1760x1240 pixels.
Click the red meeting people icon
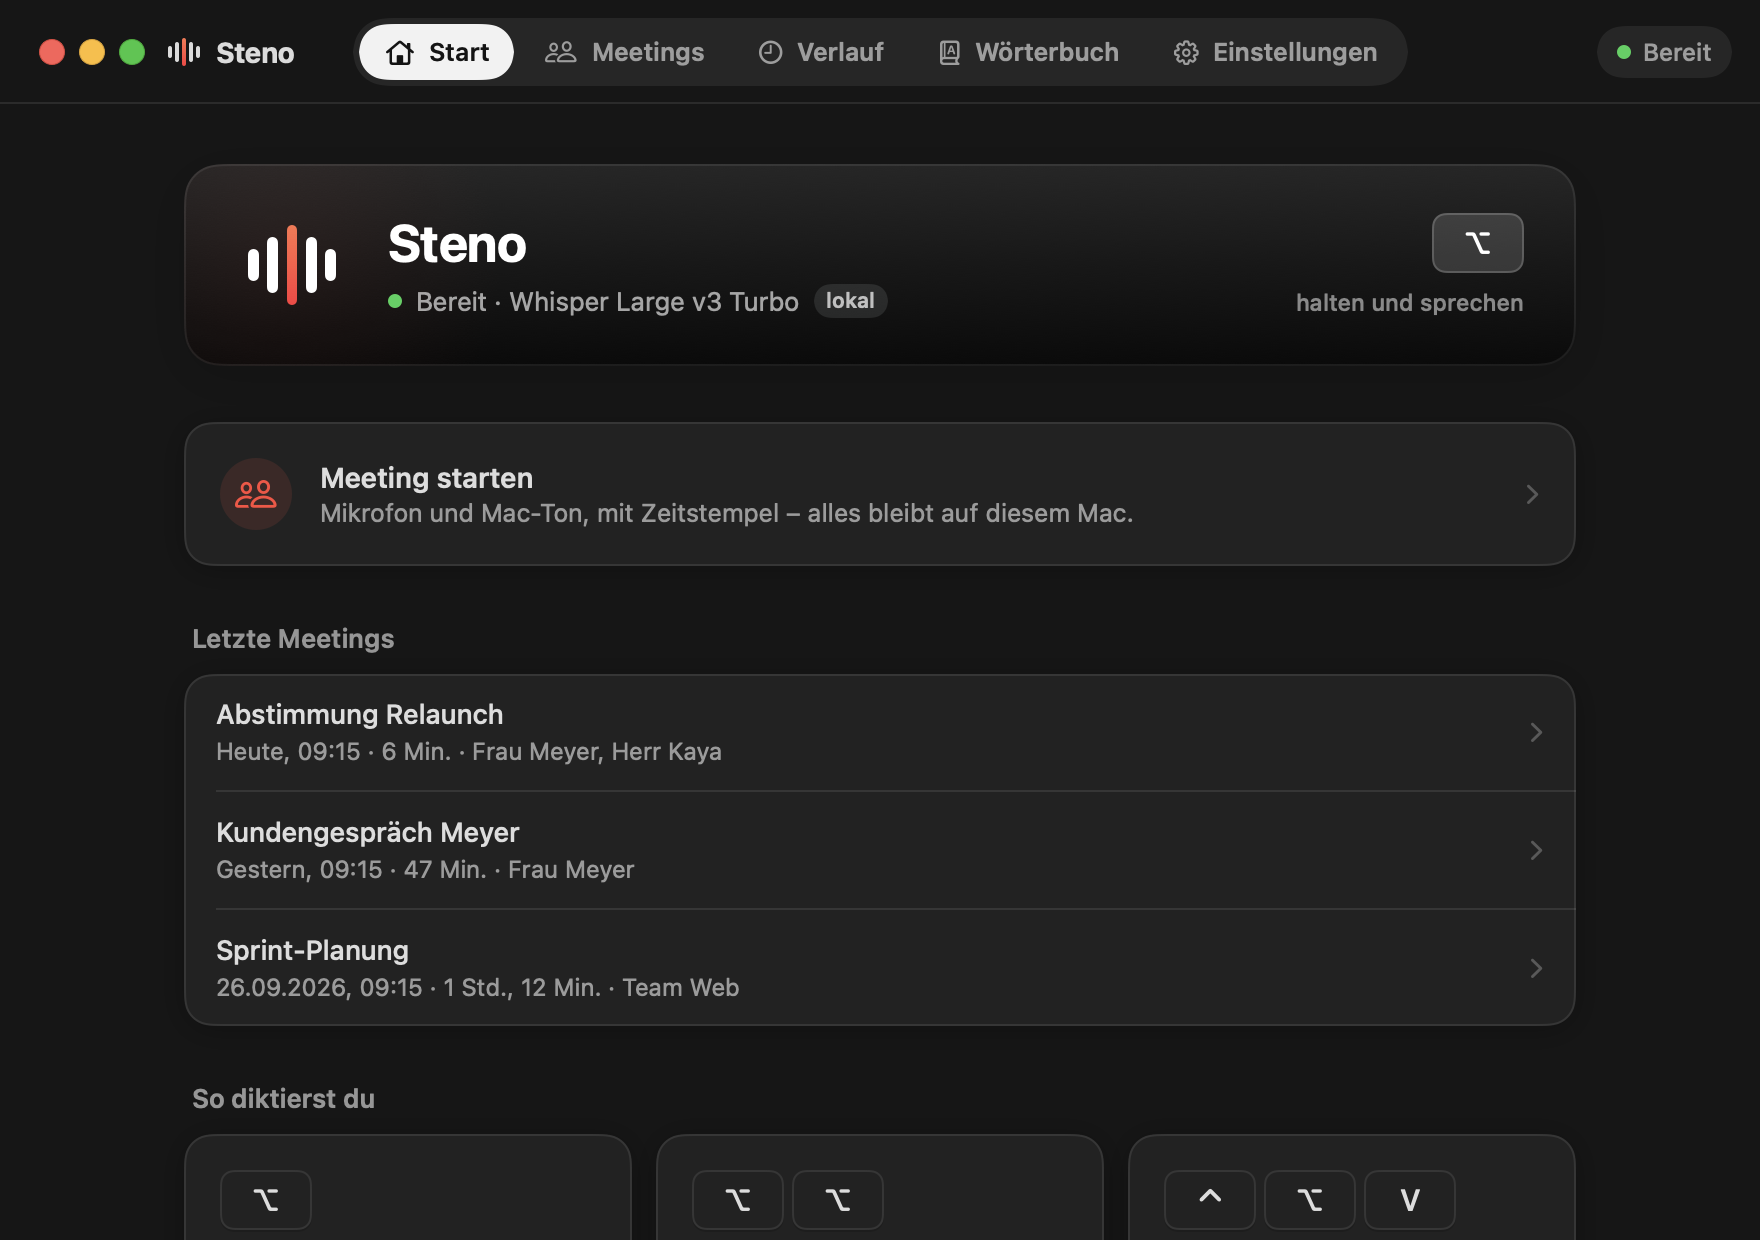point(256,494)
